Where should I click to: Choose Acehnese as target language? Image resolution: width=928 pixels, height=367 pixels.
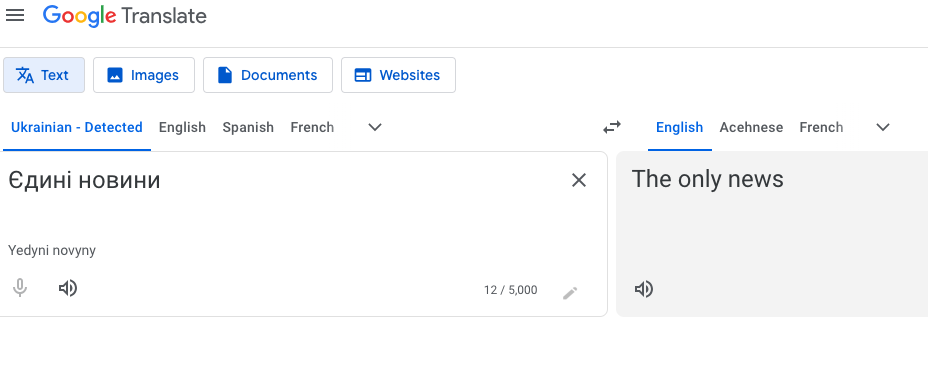point(751,127)
